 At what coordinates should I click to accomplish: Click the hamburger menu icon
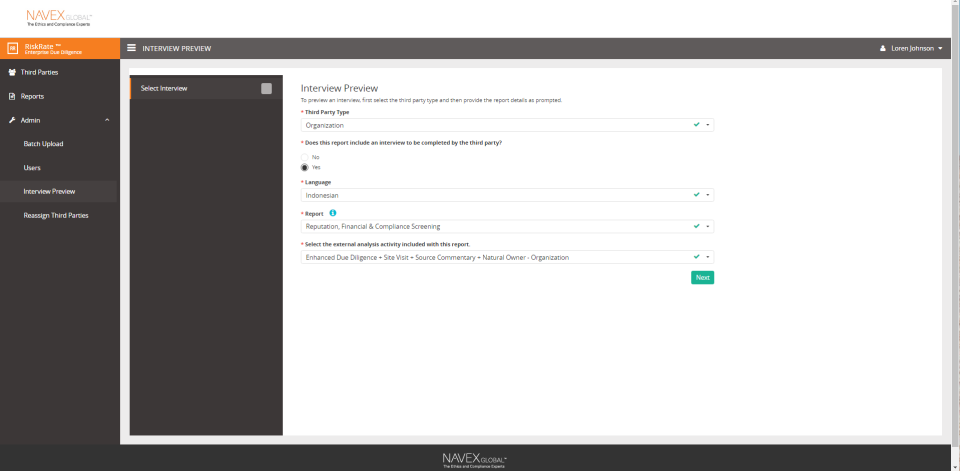[x=132, y=48]
